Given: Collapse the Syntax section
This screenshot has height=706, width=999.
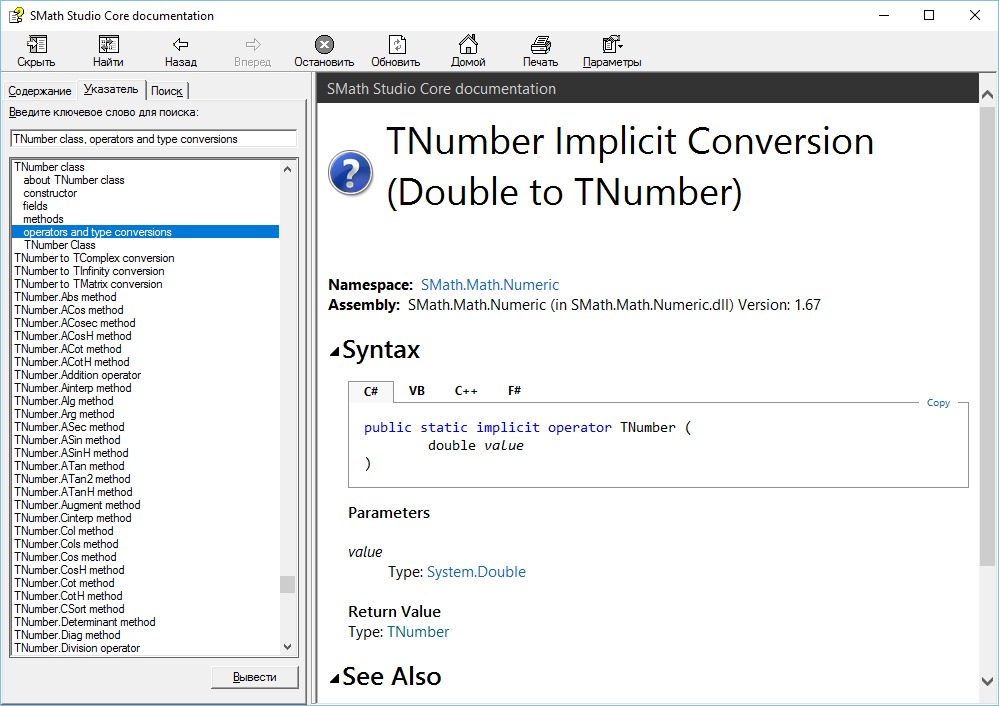Looking at the screenshot, I should (x=335, y=351).
